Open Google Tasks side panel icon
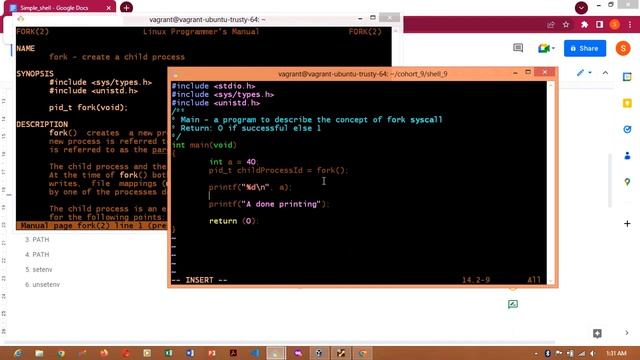 (x=627, y=129)
